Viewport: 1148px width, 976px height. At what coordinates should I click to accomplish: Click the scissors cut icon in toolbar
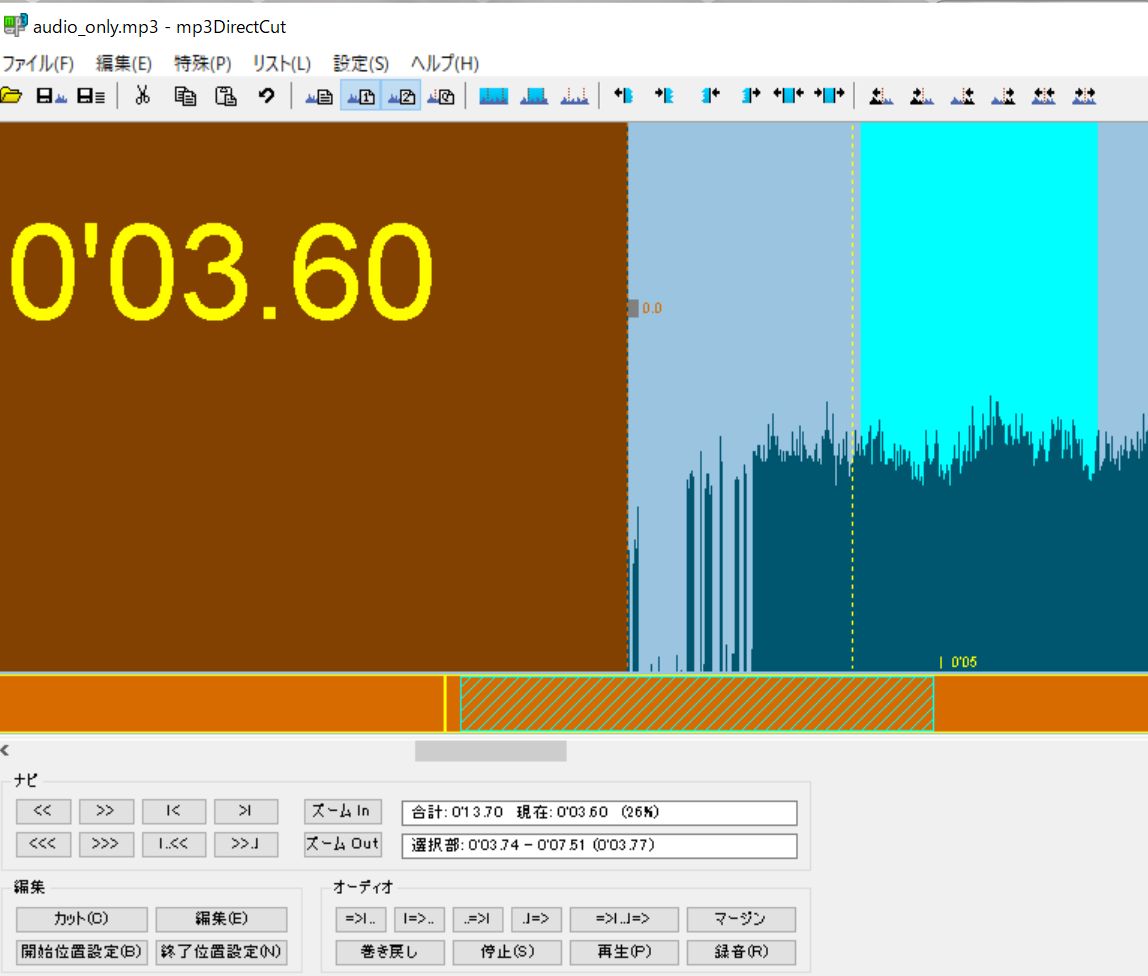tap(142, 96)
